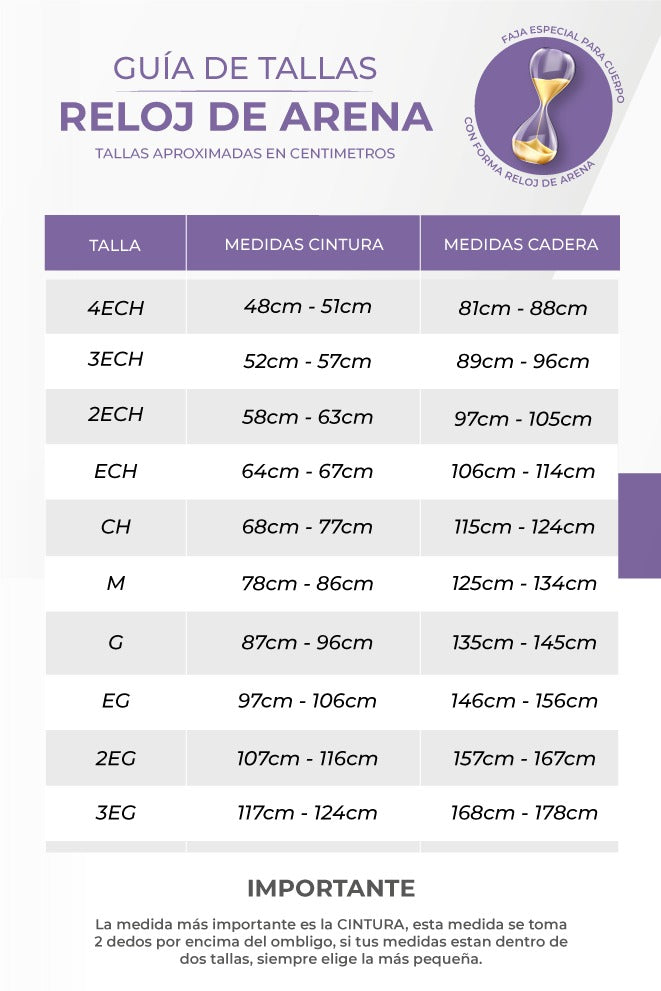661x991 pixels.
Task: Click the CH size label
Action: pos(116,526)
